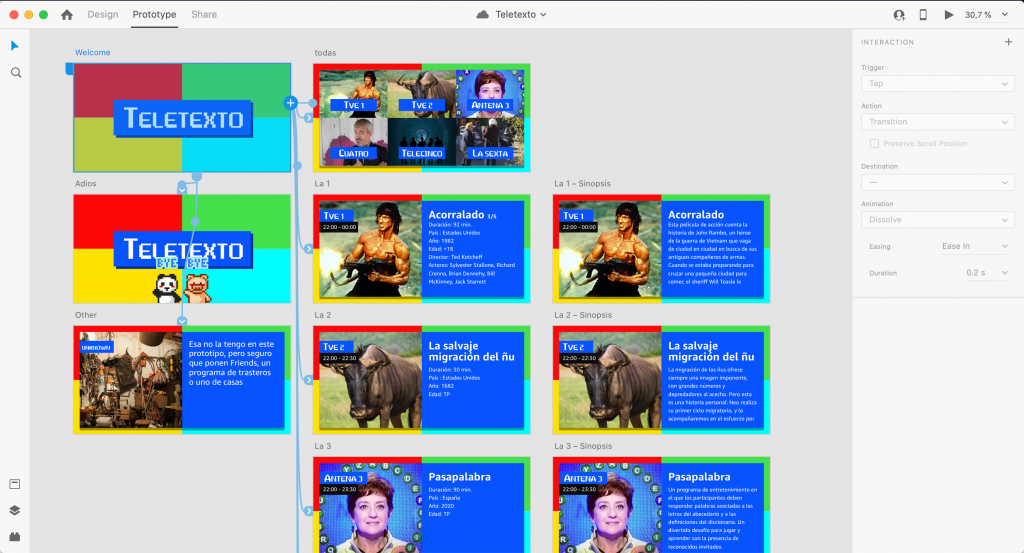Click the TVE 1 channel tile in todas
1024x553 pixels.
point(353,93)
